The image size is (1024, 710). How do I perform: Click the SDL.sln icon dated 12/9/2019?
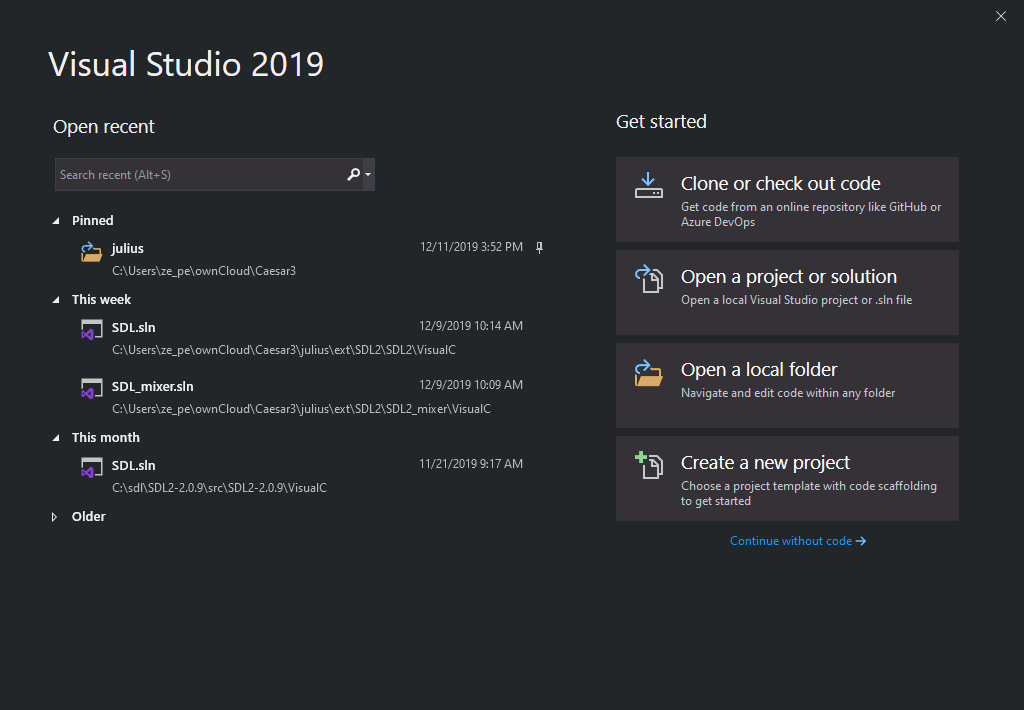click(91, 330)
